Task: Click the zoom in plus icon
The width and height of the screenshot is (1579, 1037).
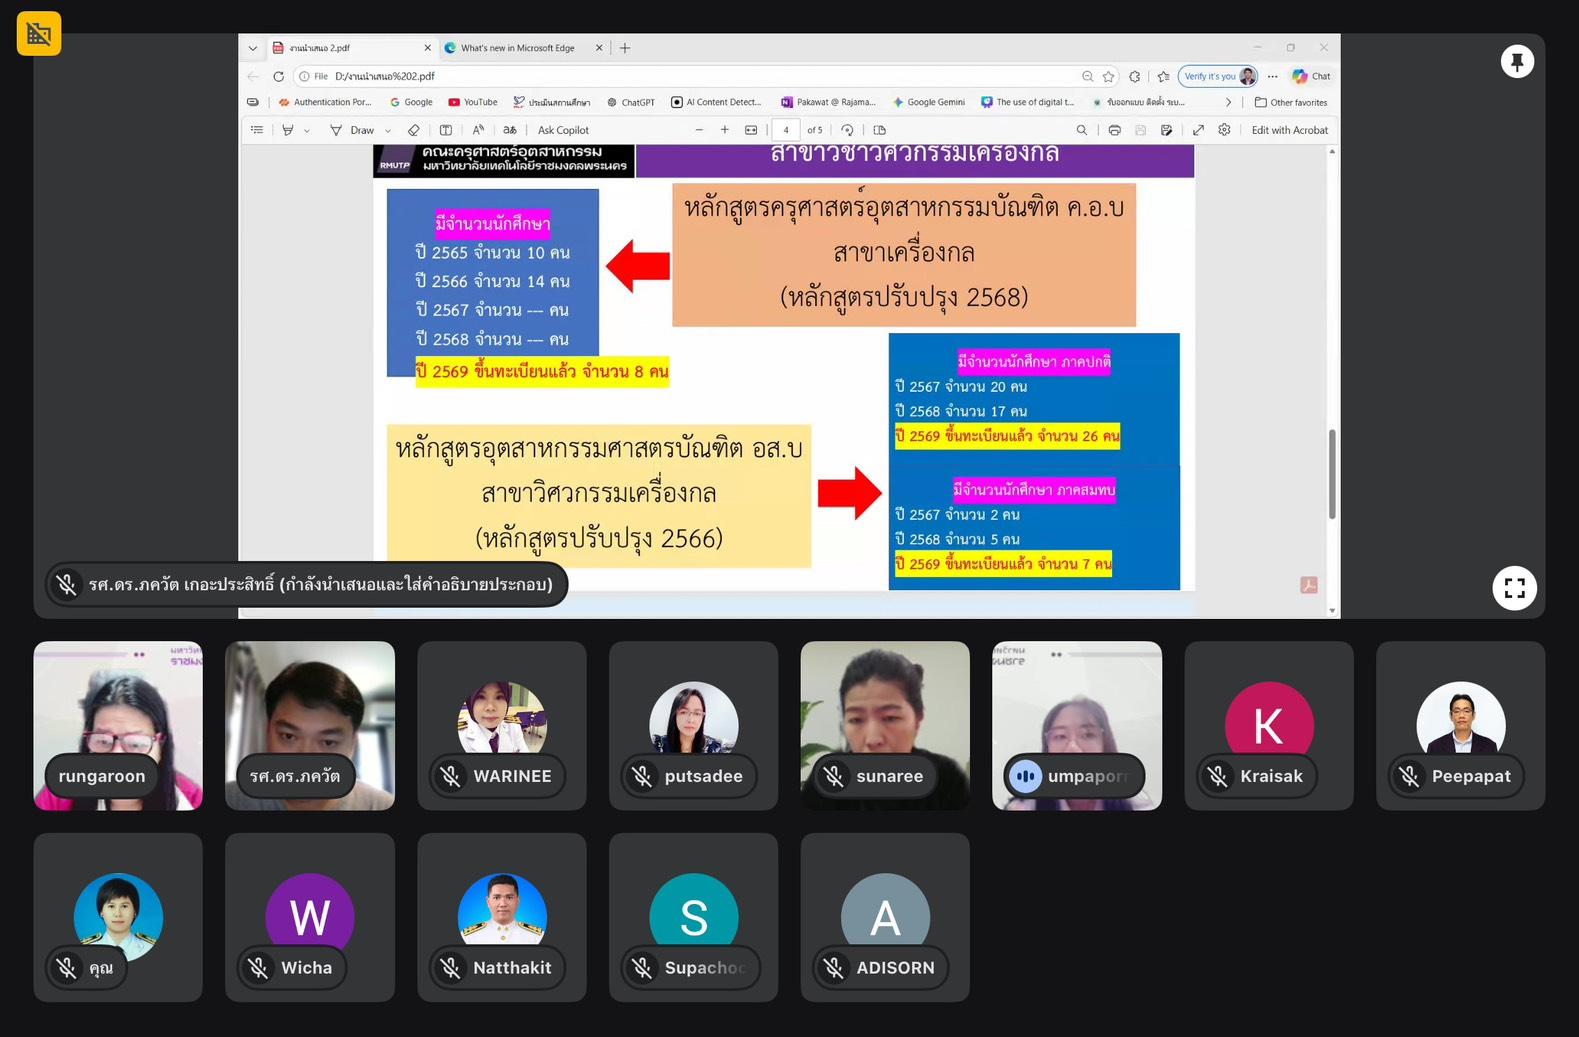Action: coord(725,130)
